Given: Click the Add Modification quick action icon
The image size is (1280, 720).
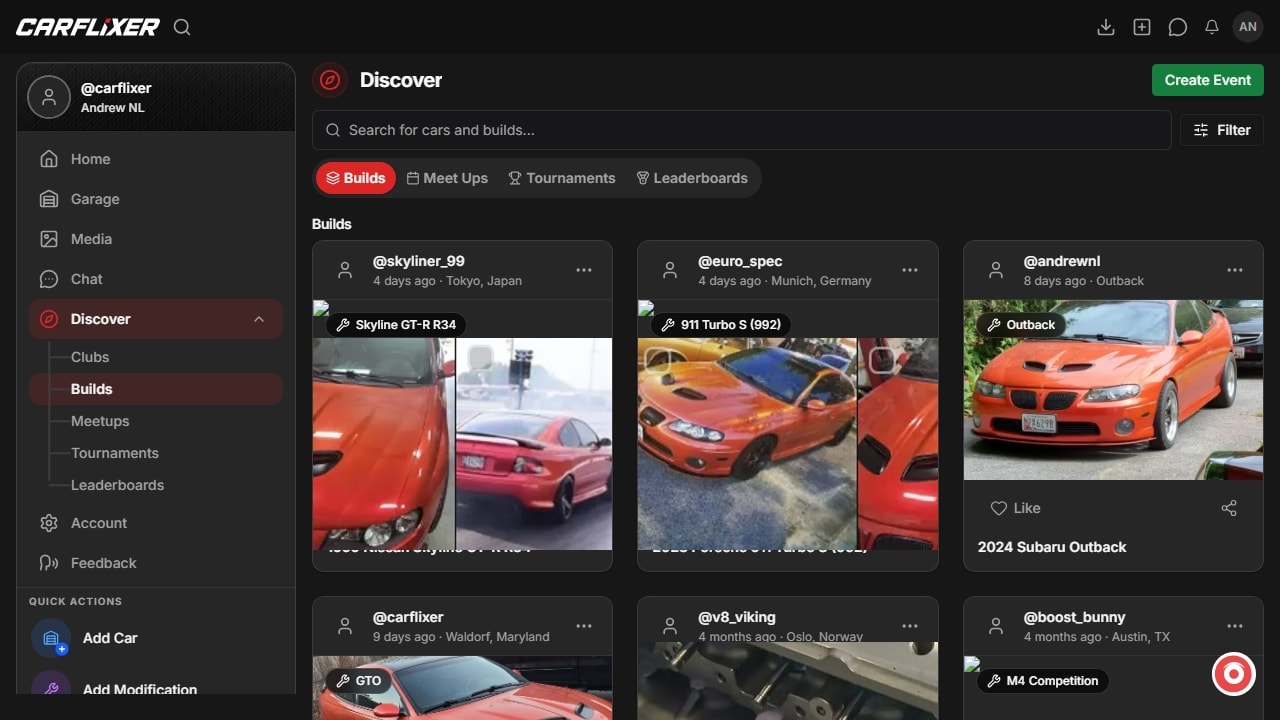Looking at the screenshot, I should 51,686.
